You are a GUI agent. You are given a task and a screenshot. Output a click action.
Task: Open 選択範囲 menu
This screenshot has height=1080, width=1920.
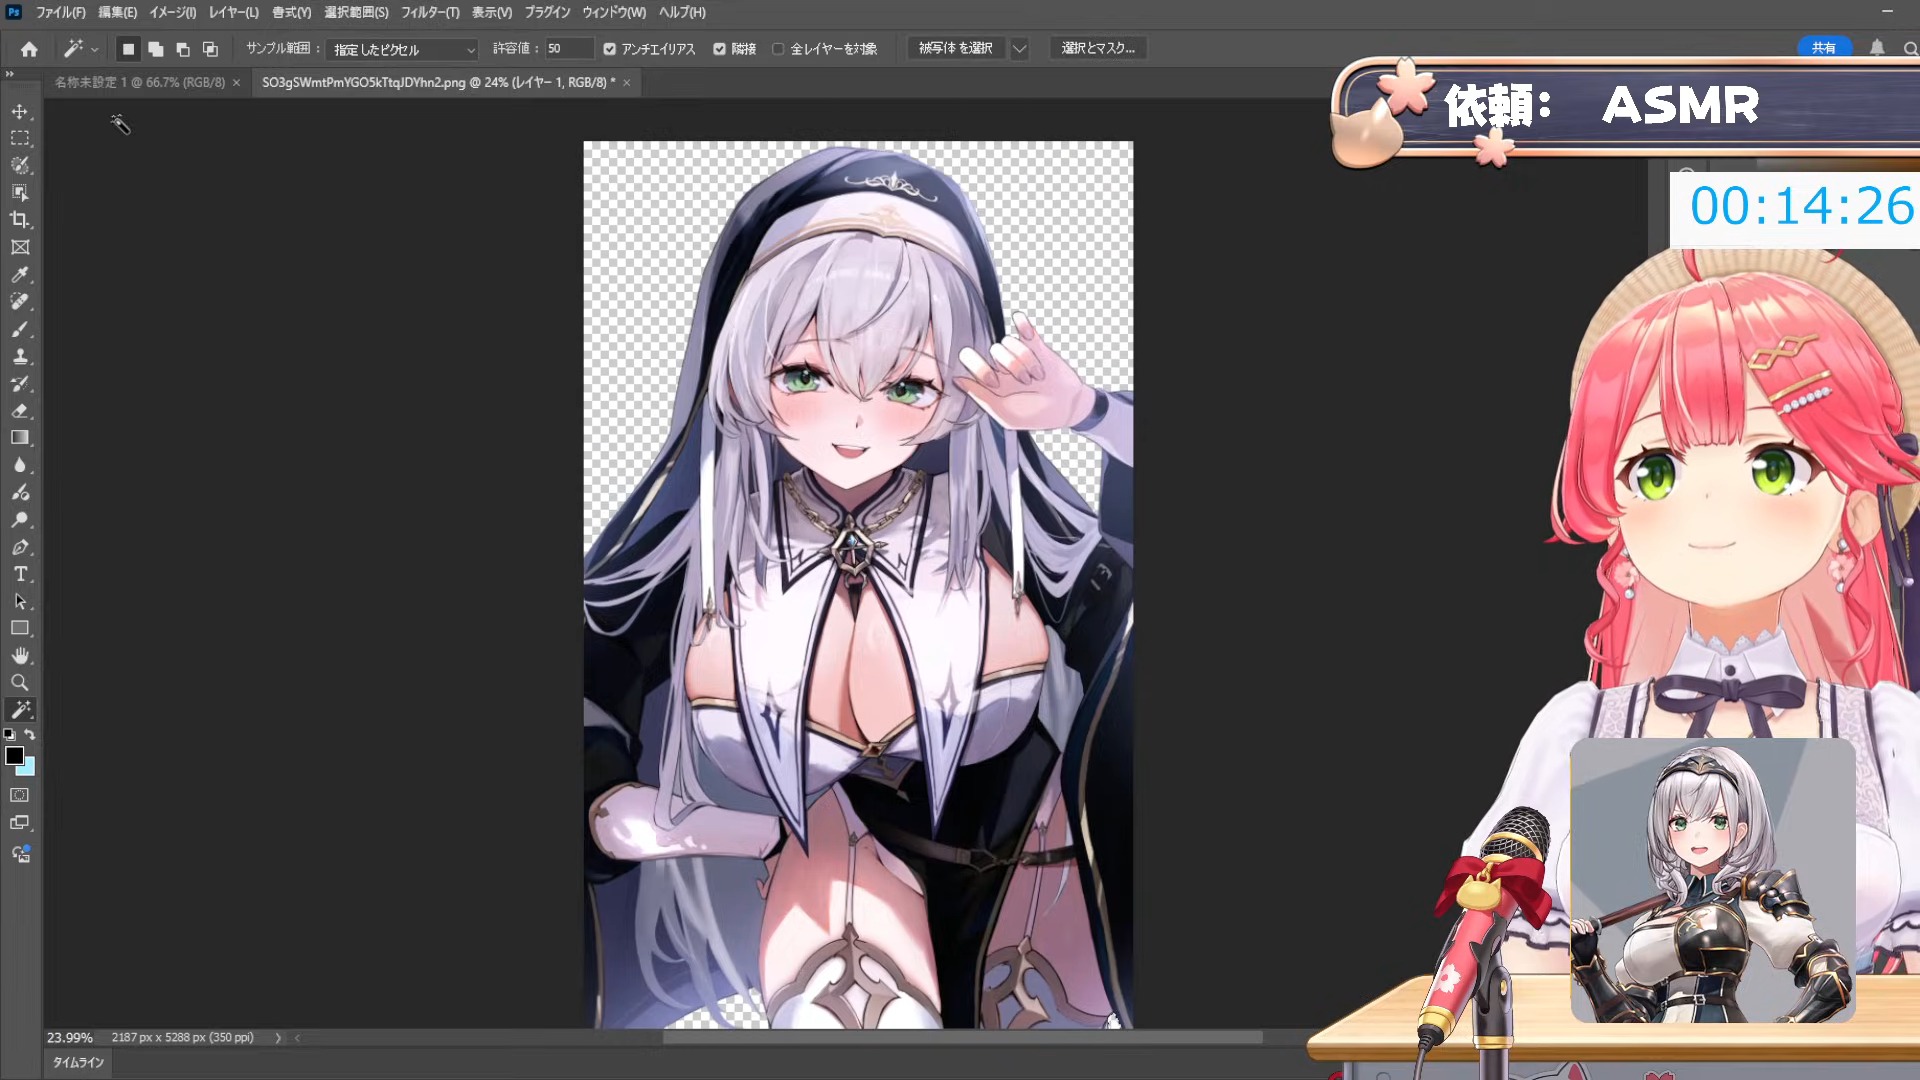point(356,12)
